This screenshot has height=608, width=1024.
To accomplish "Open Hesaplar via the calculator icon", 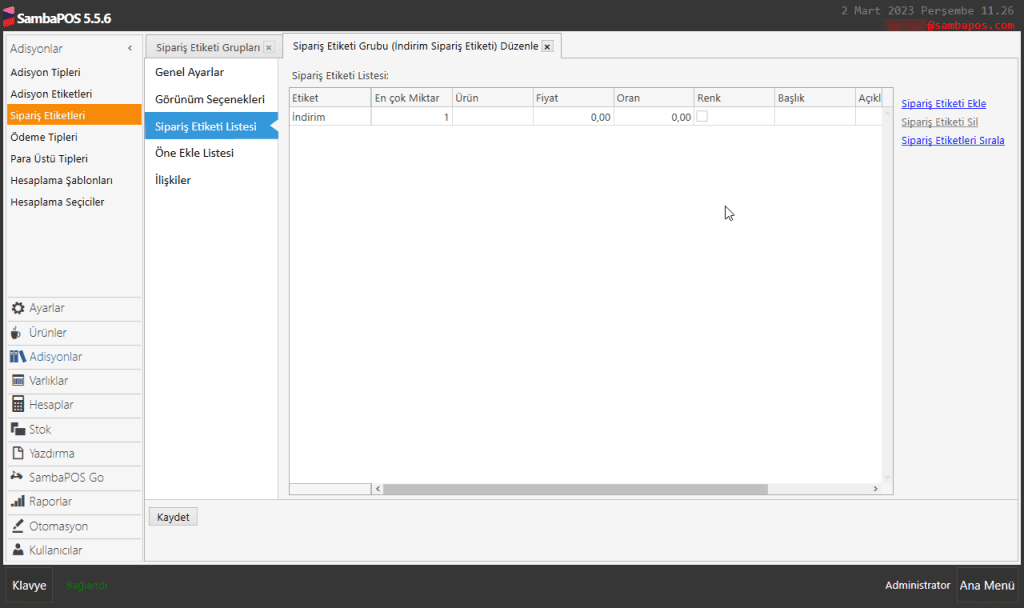I will [x=18, y=405].
